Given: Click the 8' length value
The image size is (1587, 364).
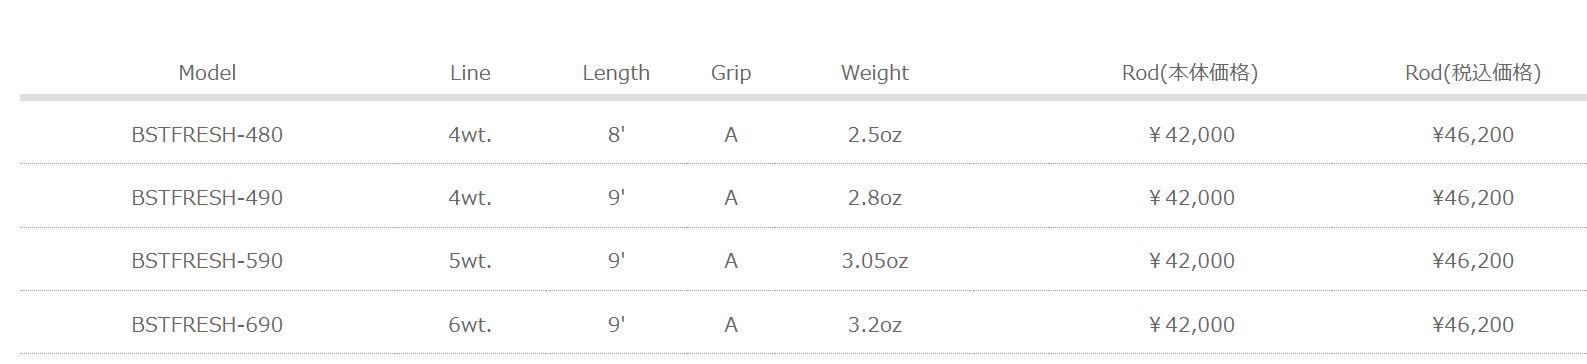Looking at the screenshot, I should 616,135.
